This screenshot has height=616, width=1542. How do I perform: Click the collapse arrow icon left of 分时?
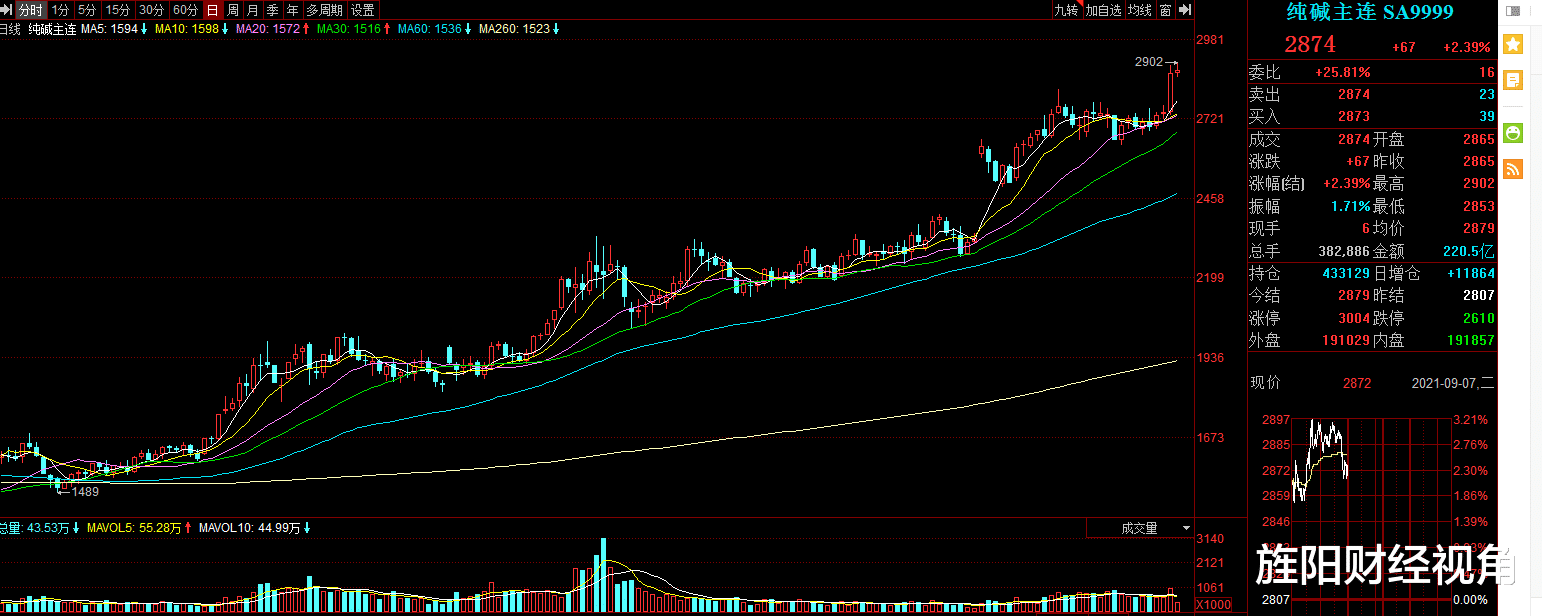(x=7, y=10)
